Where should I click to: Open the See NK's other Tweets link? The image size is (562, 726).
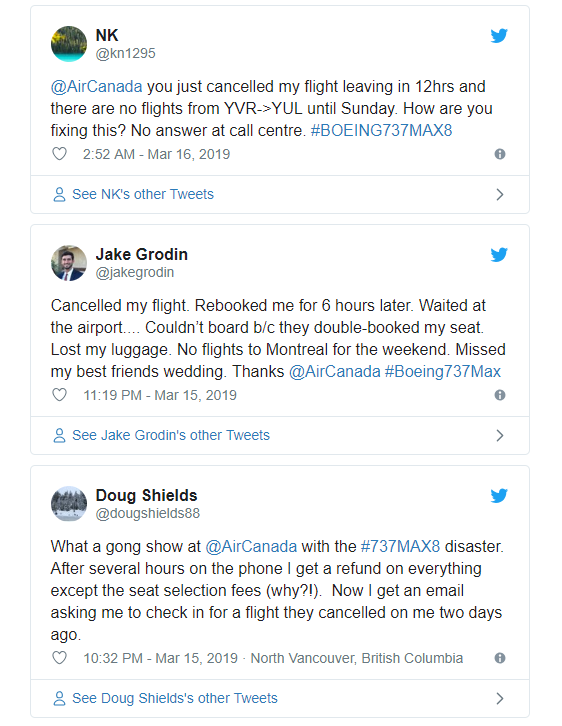click(x=143, y=194)
